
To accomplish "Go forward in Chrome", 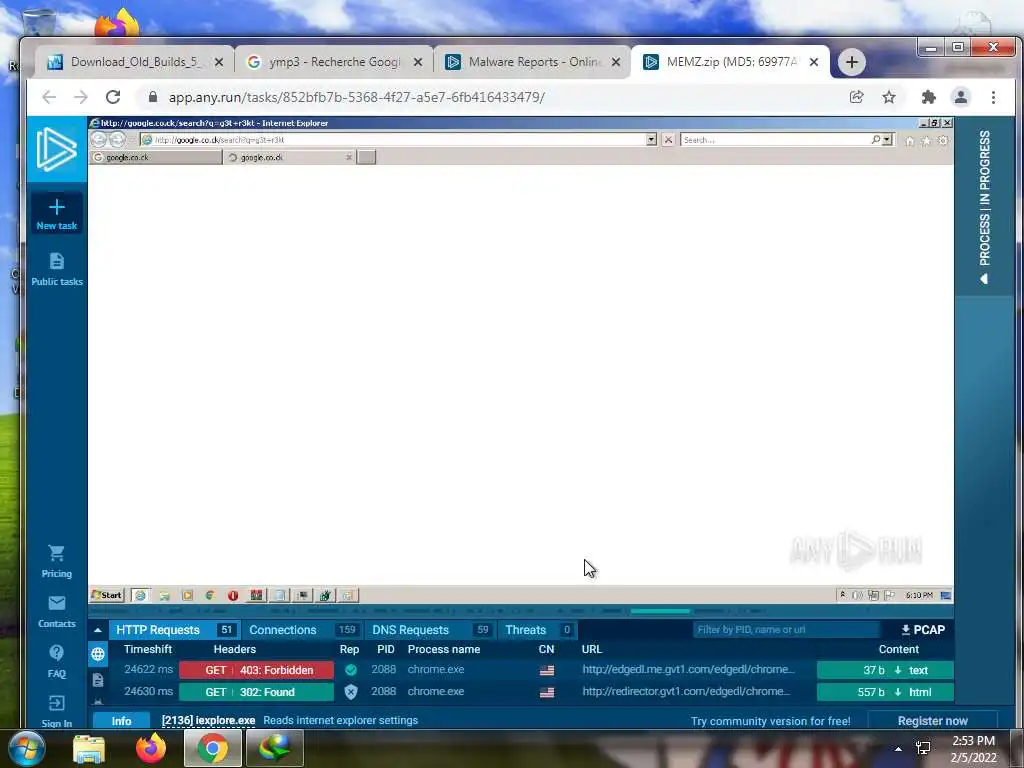I will coord(80,97).
